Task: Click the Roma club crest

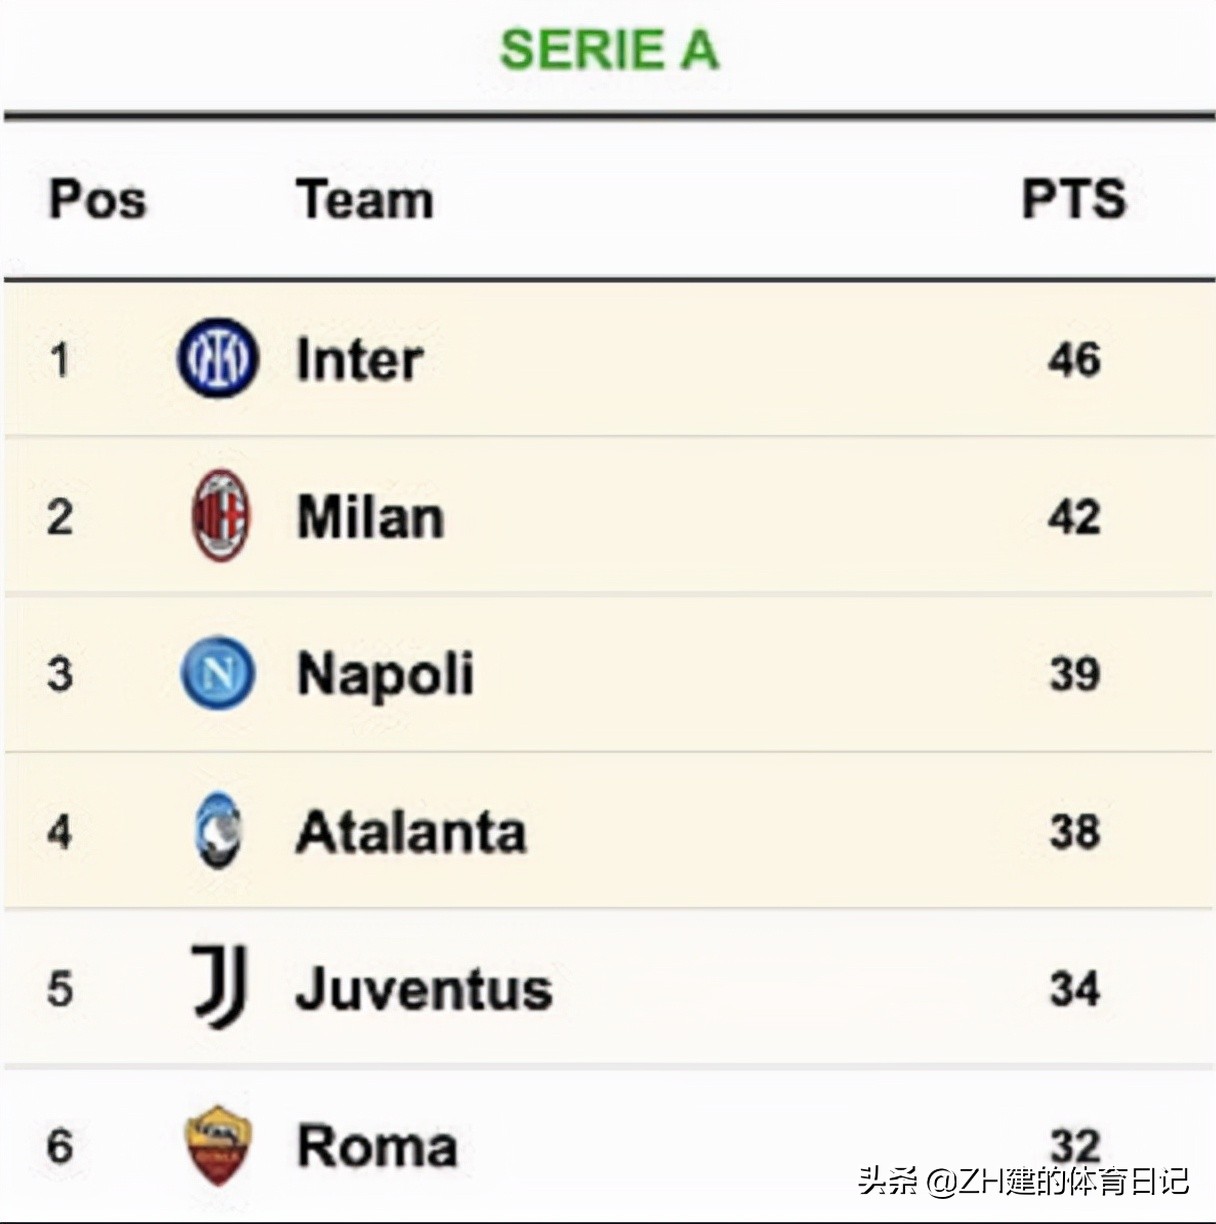Action: pos(219,1144)
